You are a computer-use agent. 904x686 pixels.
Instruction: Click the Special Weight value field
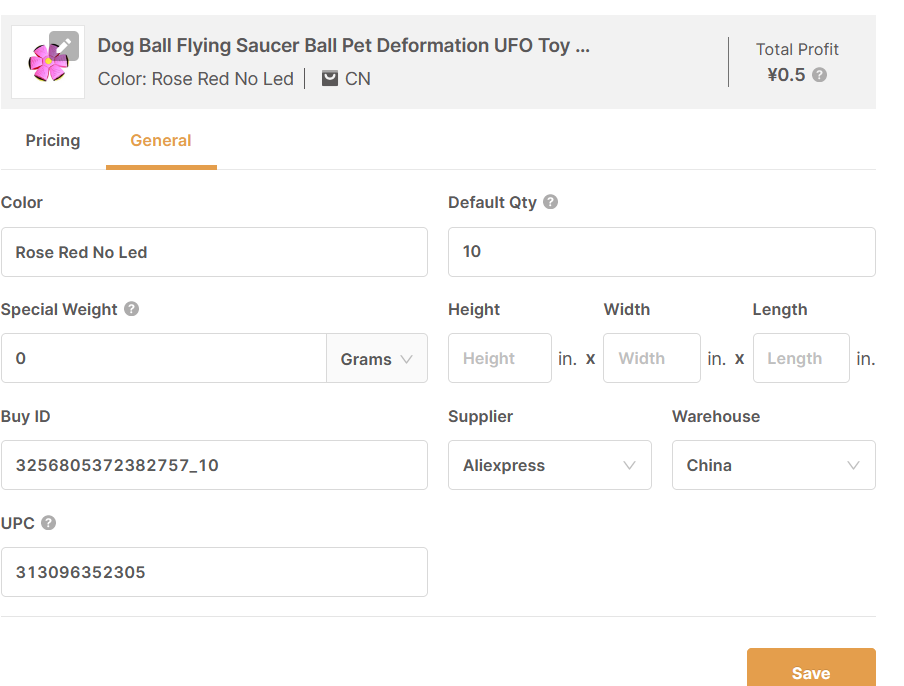164,358
